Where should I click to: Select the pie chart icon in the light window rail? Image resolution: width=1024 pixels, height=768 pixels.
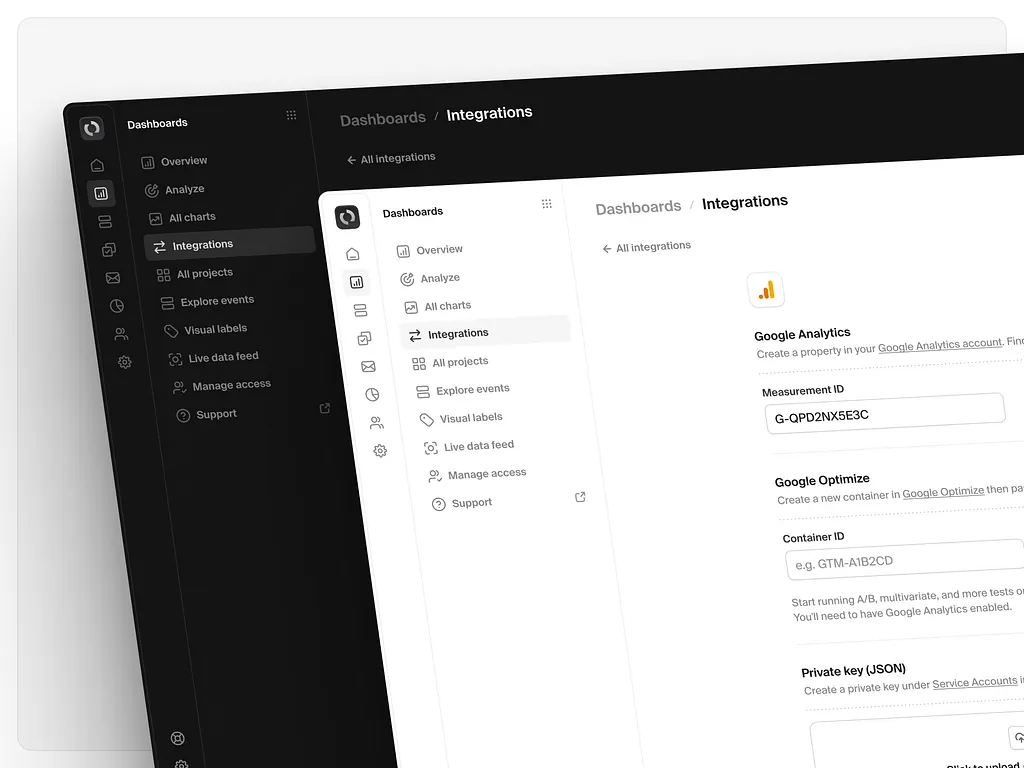pos(372,395)
